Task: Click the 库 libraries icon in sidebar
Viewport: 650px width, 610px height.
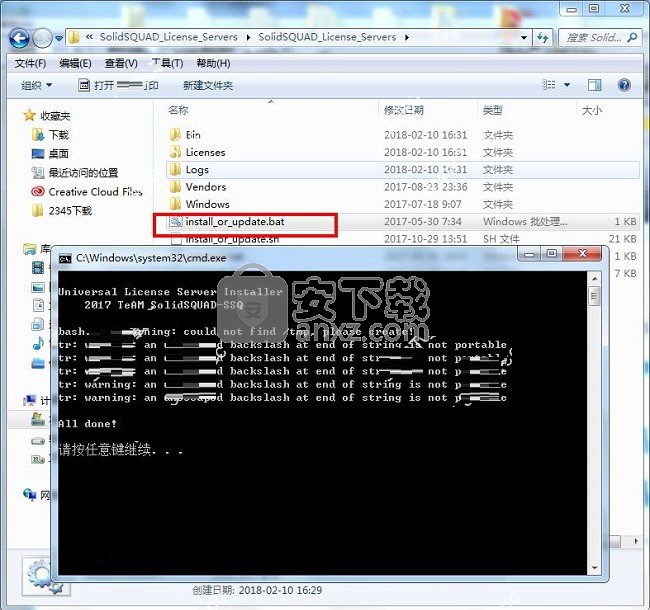Action: pos(30,249)
